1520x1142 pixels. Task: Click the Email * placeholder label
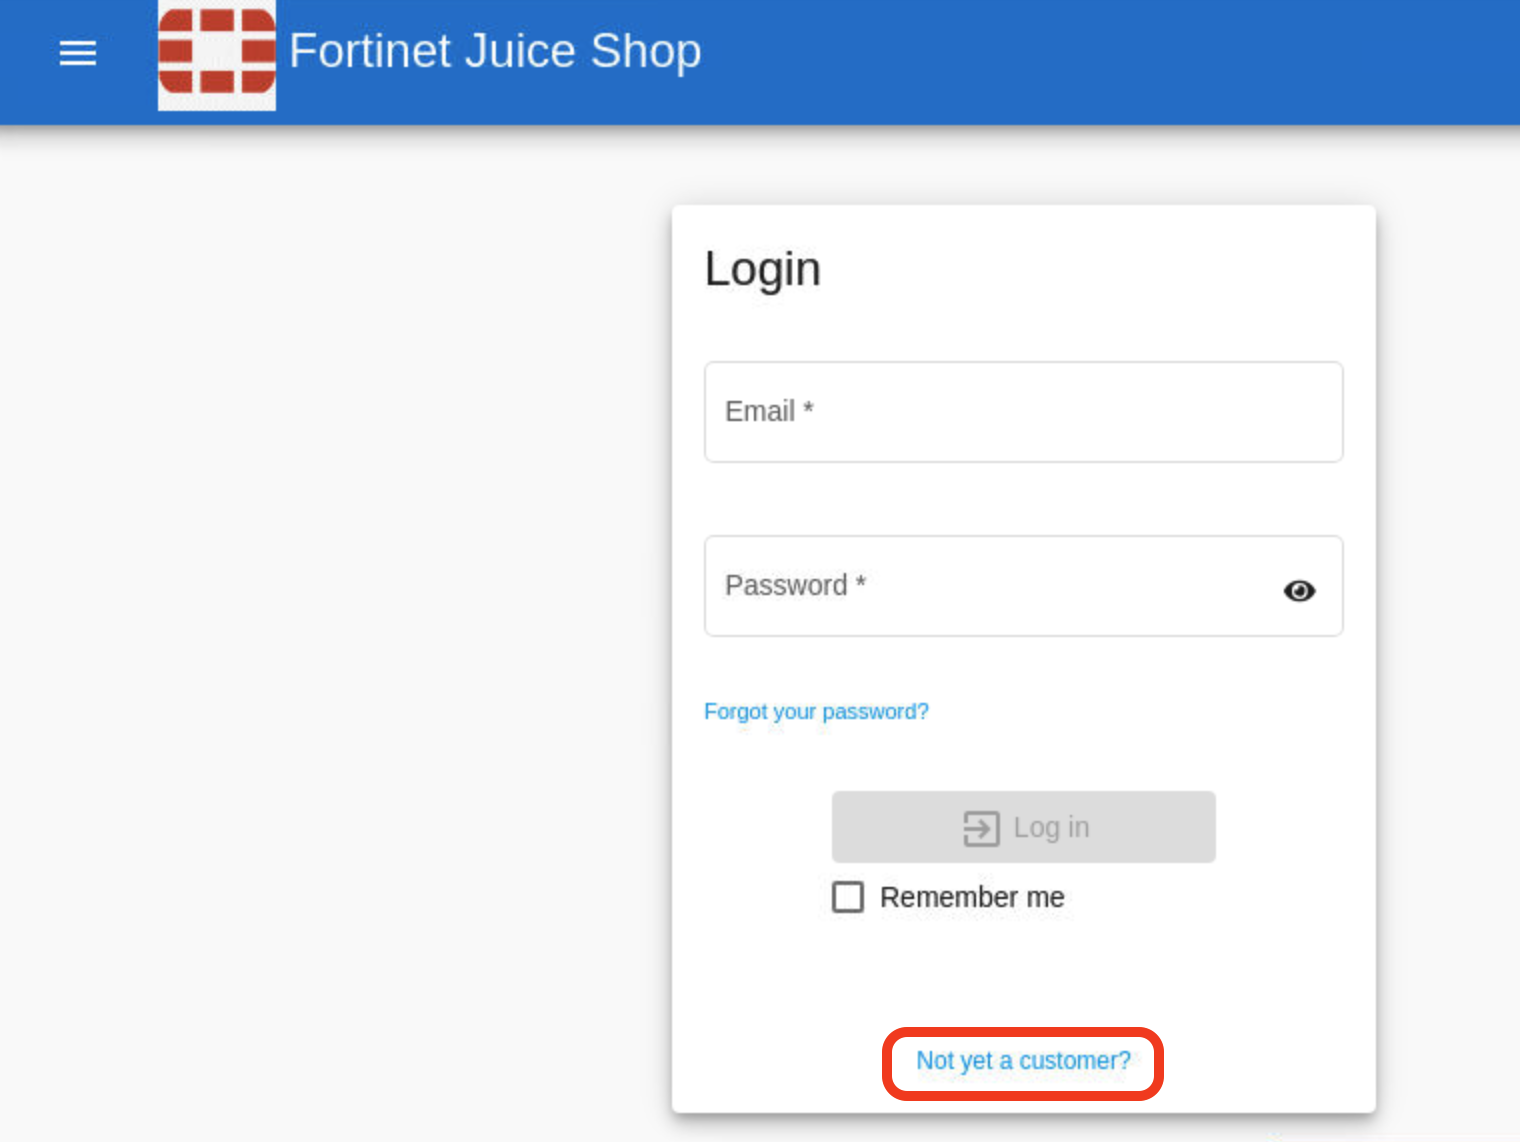pos(769,411)
